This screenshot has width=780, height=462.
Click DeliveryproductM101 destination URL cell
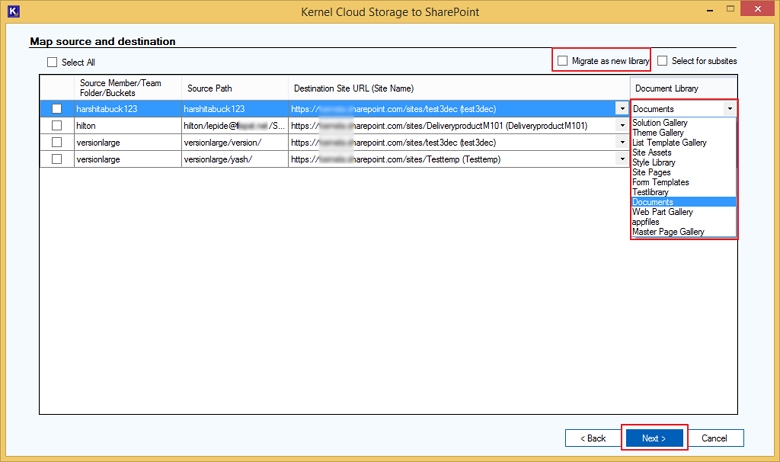pyautogui.click(x=453, y=126)
